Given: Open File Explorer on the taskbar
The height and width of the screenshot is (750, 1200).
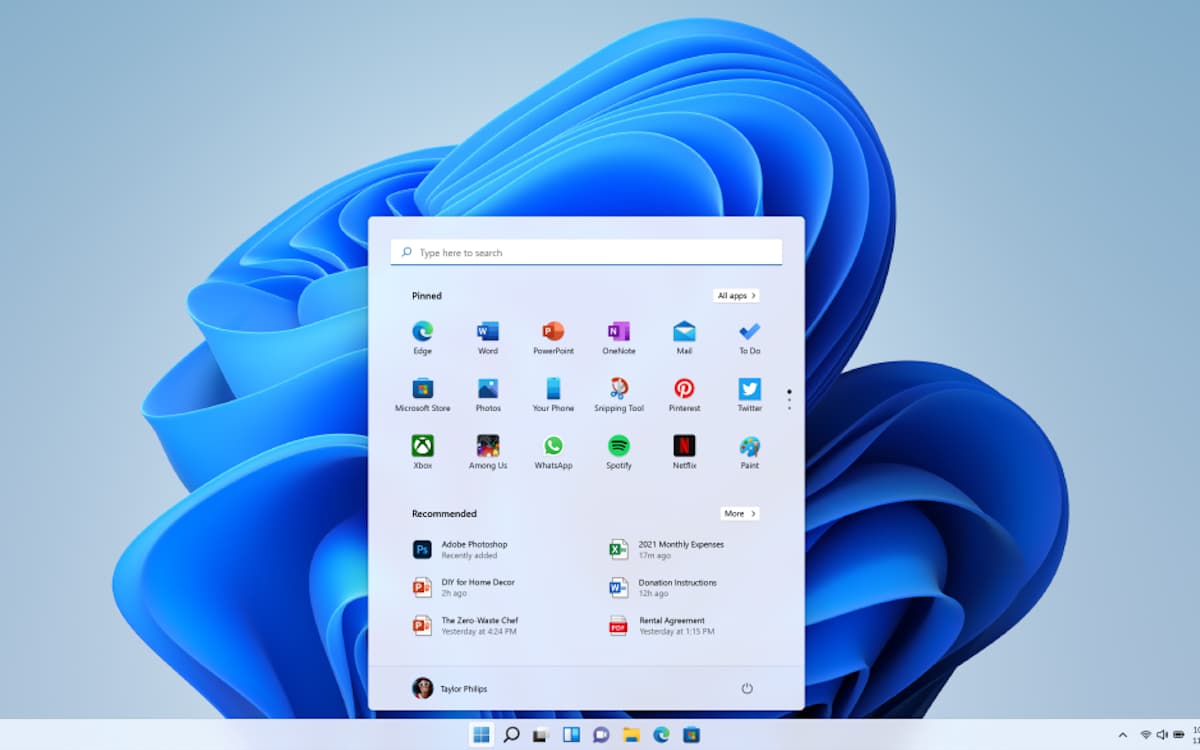Looking at the screenshot, I should tap(631, 735).
